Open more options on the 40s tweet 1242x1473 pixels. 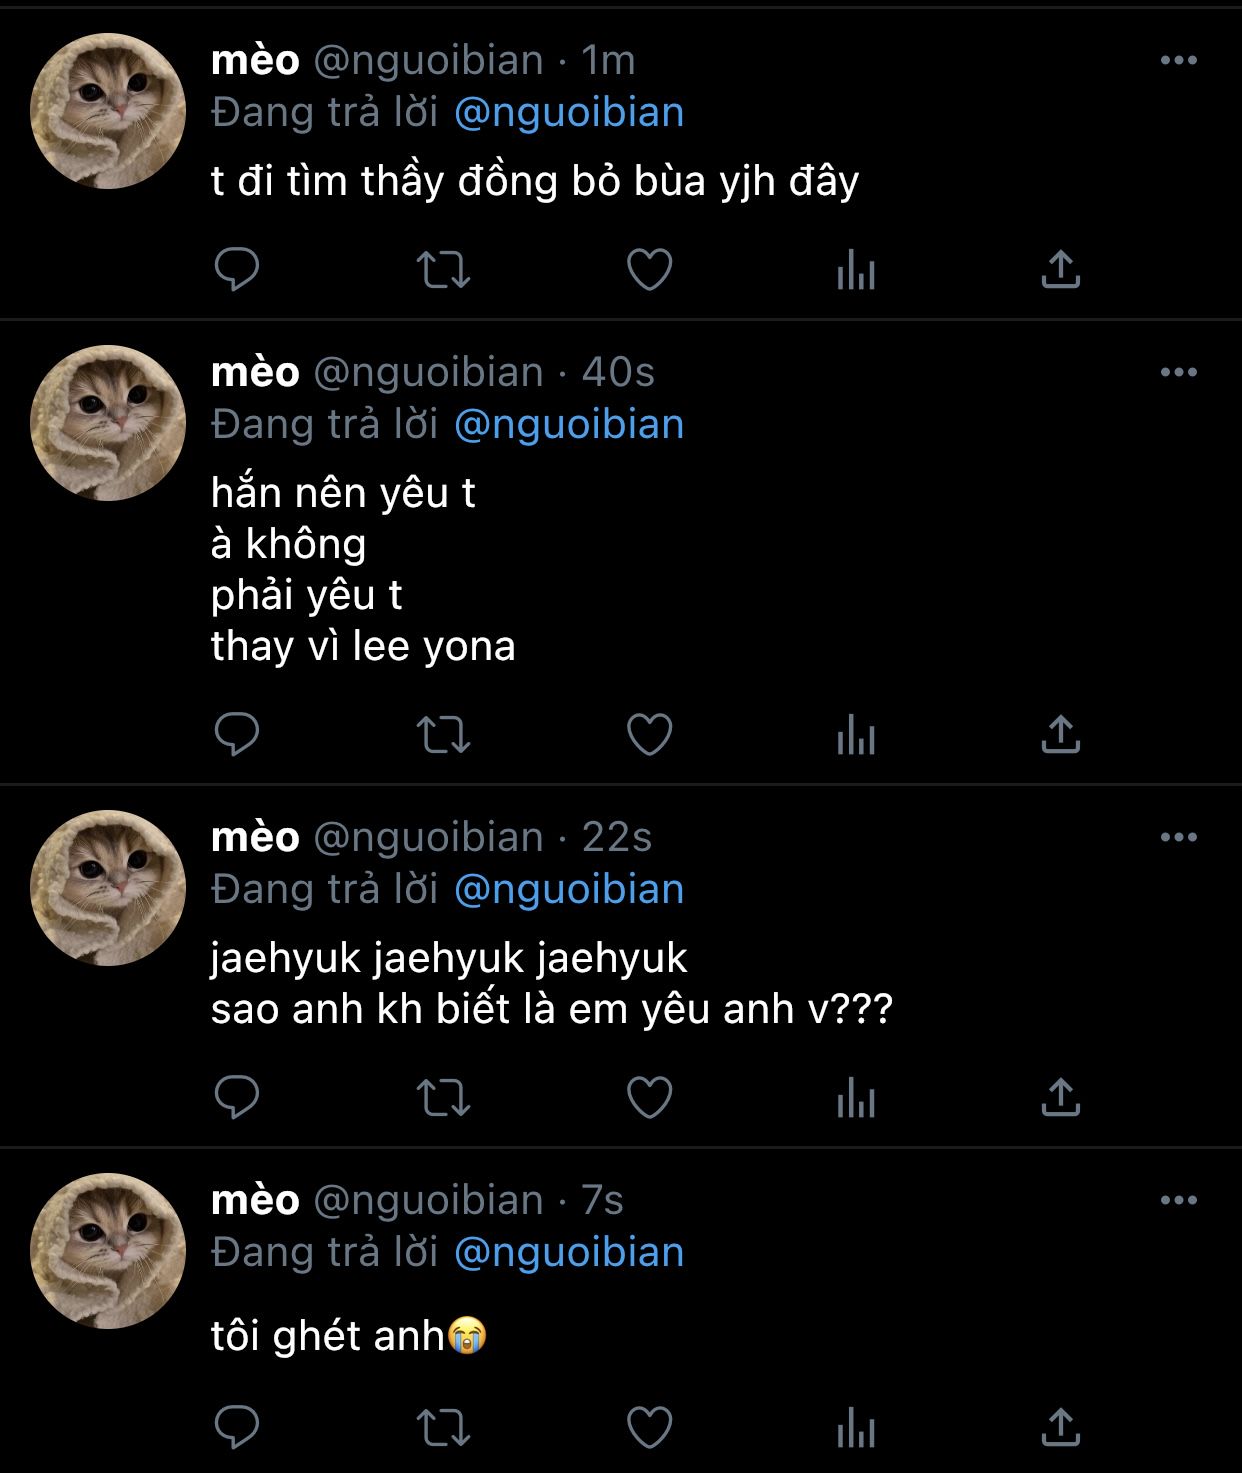[x=1179, y=373]
